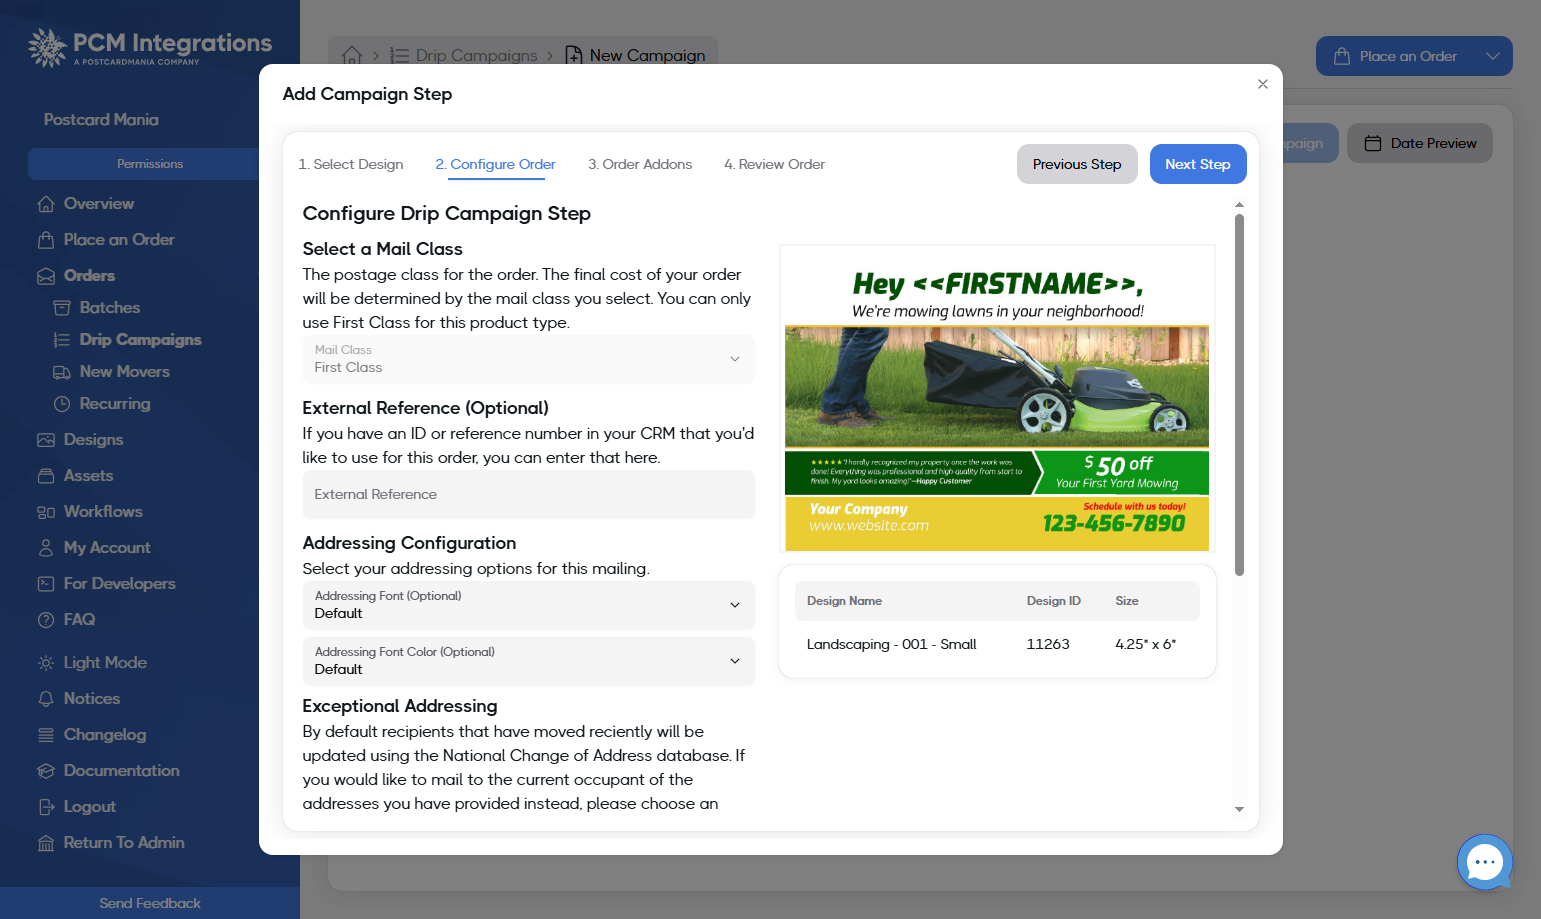Click the Recurring clock icon

tap(62, 404)
